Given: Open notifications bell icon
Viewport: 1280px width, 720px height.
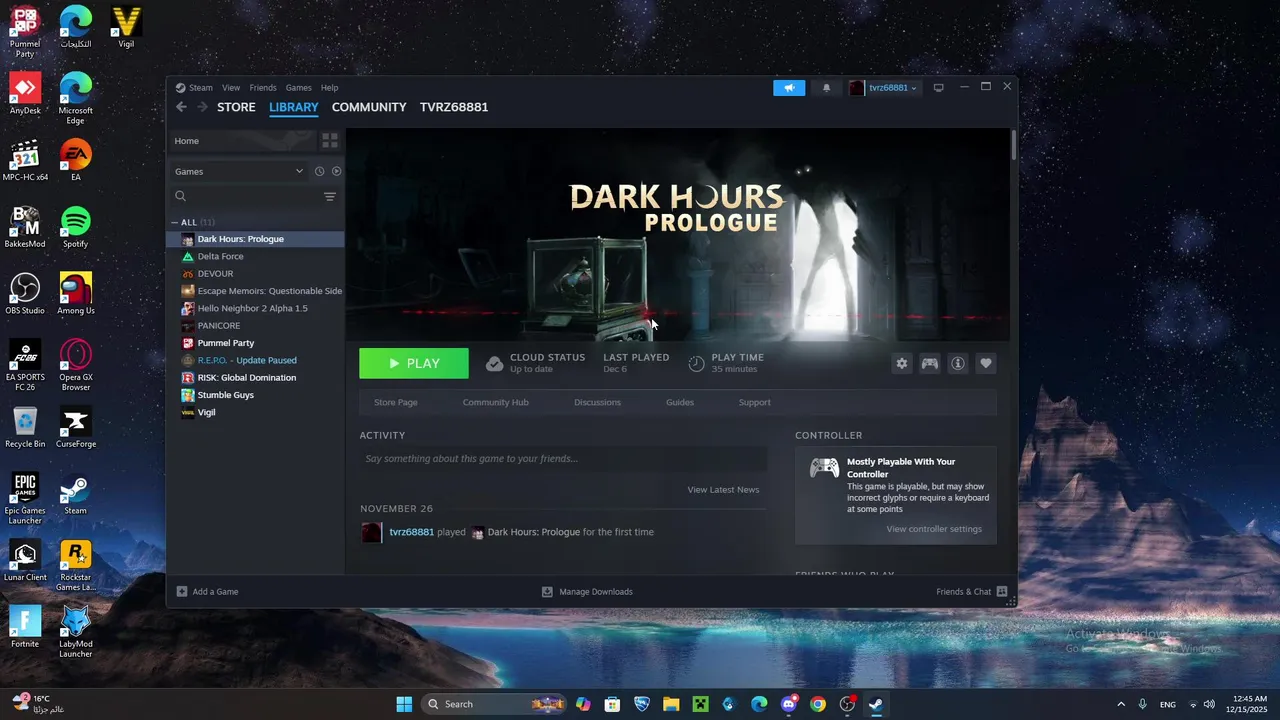Looking at the screenshot, I should 826,88.
